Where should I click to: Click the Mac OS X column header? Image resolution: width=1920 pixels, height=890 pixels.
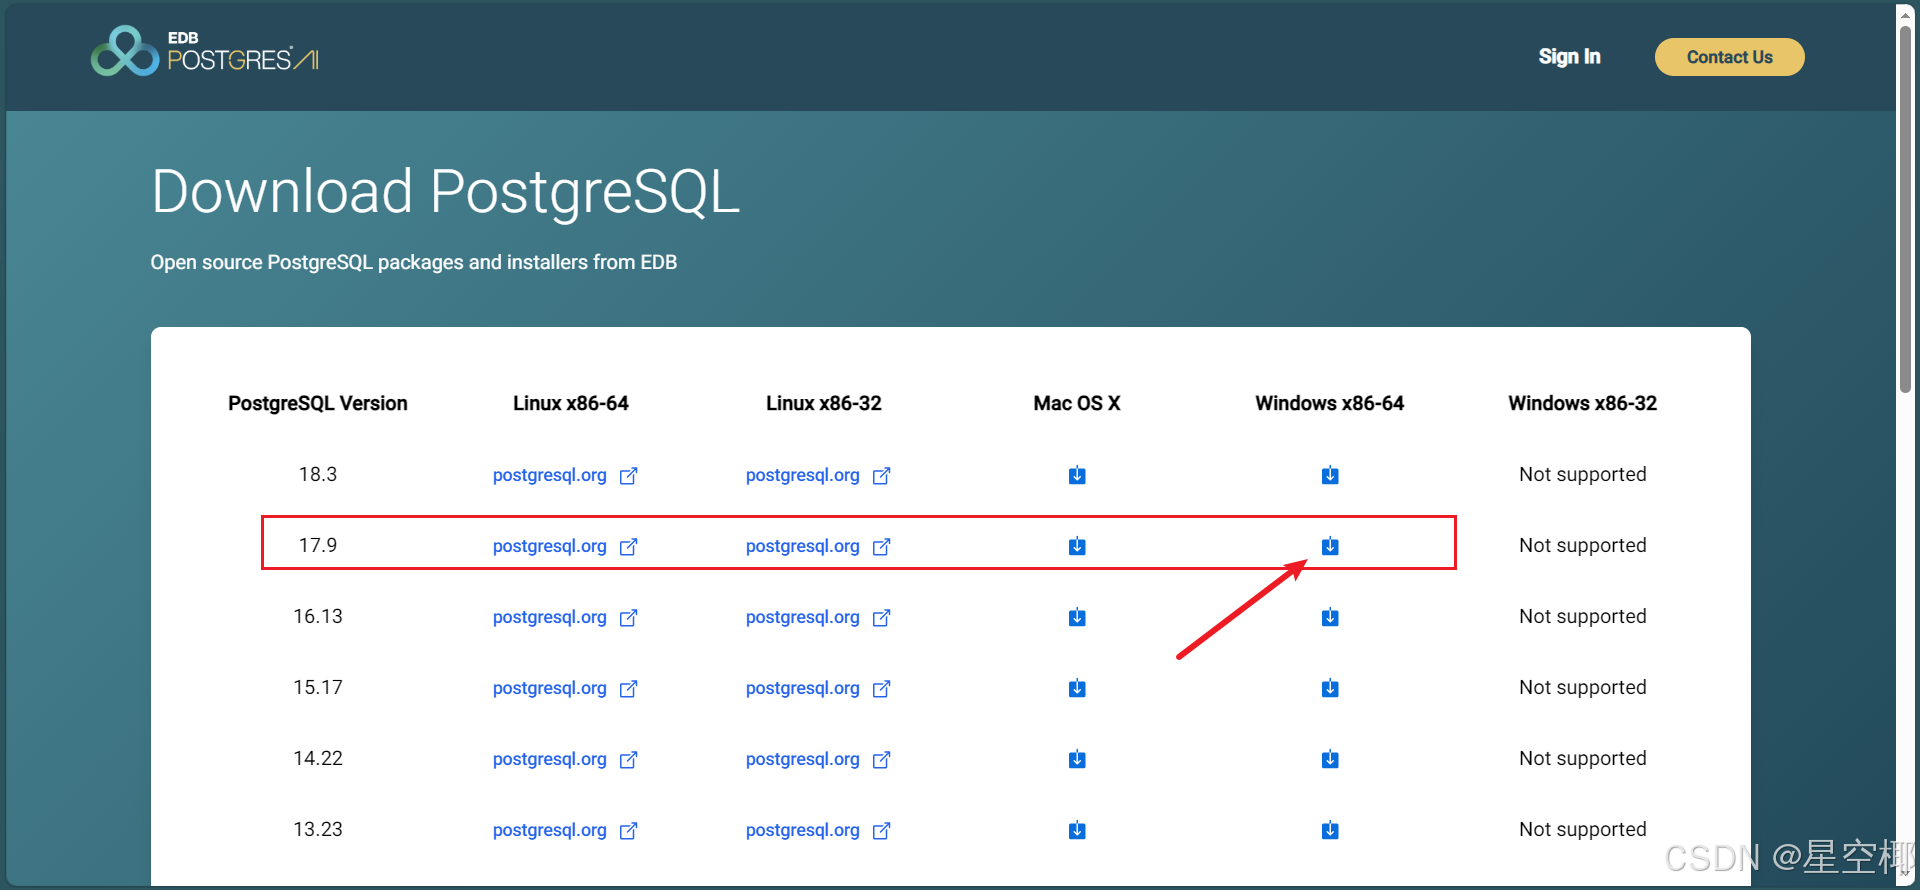(1077, 403)
